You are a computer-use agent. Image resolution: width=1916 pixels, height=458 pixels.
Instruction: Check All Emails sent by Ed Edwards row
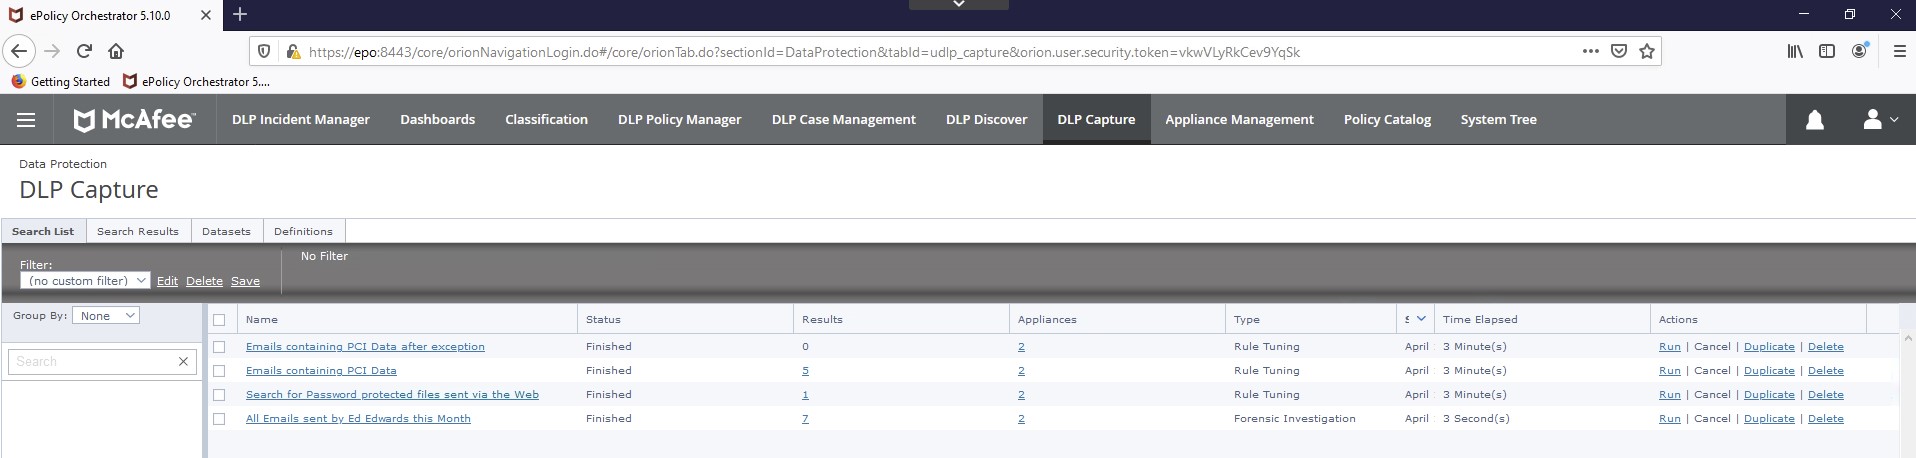coord(219,419)
